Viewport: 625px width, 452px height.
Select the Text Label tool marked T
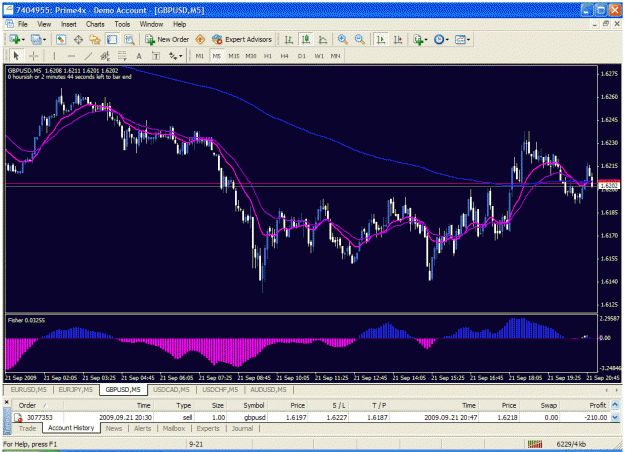point(156,56)
